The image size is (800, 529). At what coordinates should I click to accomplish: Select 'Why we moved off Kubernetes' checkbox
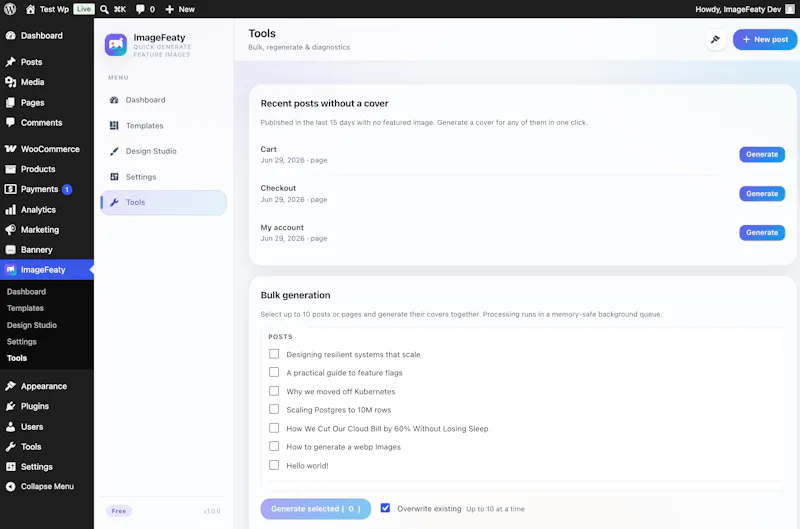pos(274,391)
